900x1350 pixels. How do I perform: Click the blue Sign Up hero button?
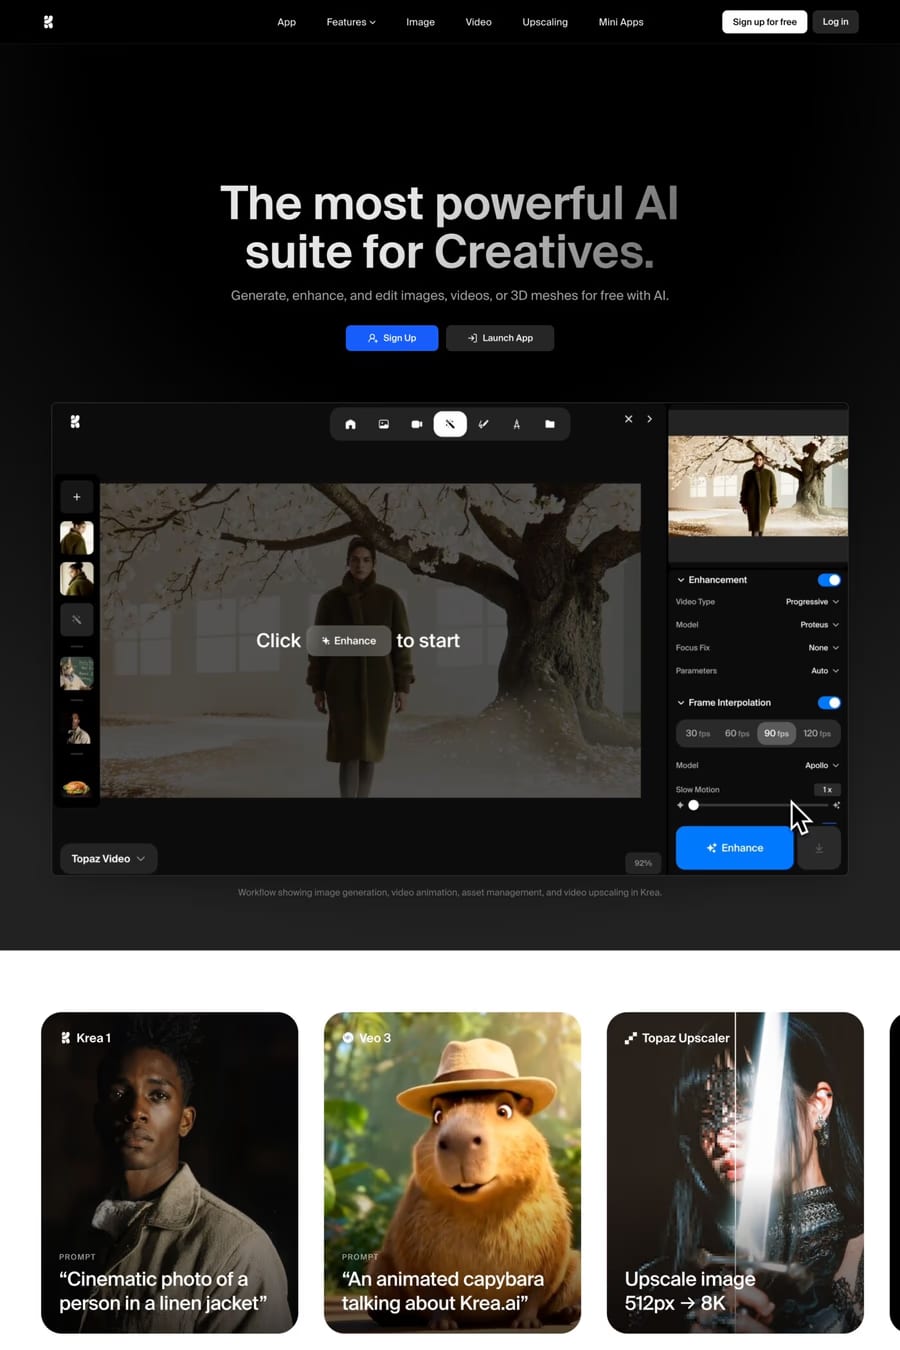(x=392, y=338)
